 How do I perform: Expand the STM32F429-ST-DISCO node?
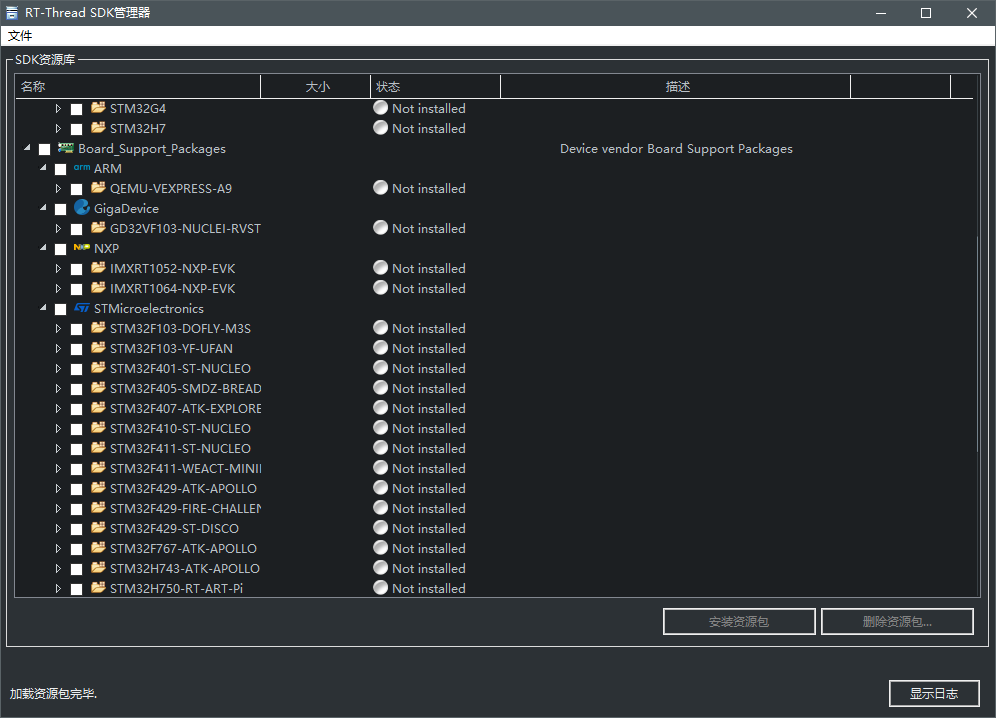coord(58,529)
